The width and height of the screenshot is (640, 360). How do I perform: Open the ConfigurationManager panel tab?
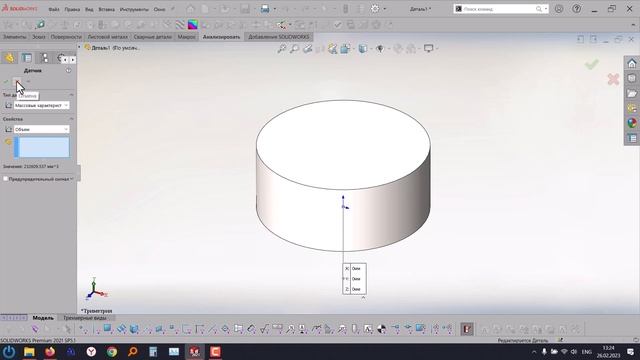44,58
